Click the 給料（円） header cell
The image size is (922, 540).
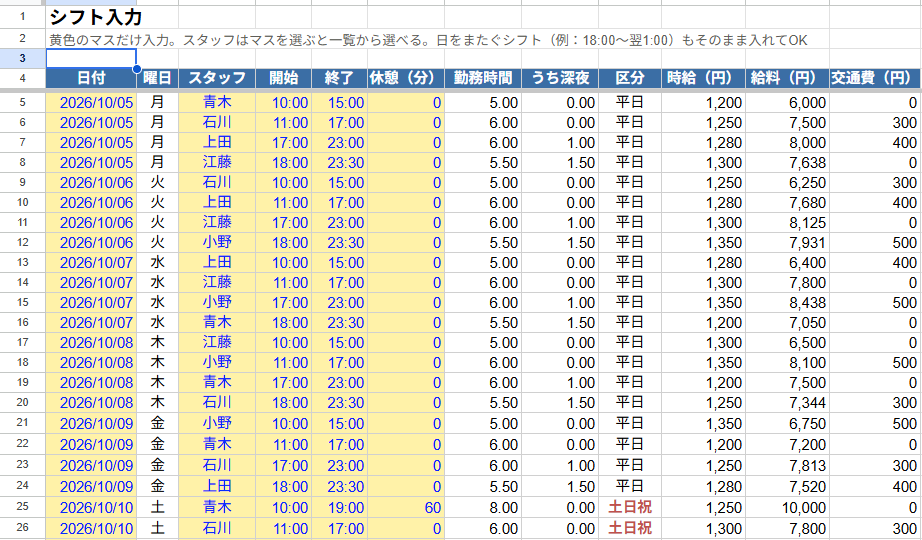787,78
